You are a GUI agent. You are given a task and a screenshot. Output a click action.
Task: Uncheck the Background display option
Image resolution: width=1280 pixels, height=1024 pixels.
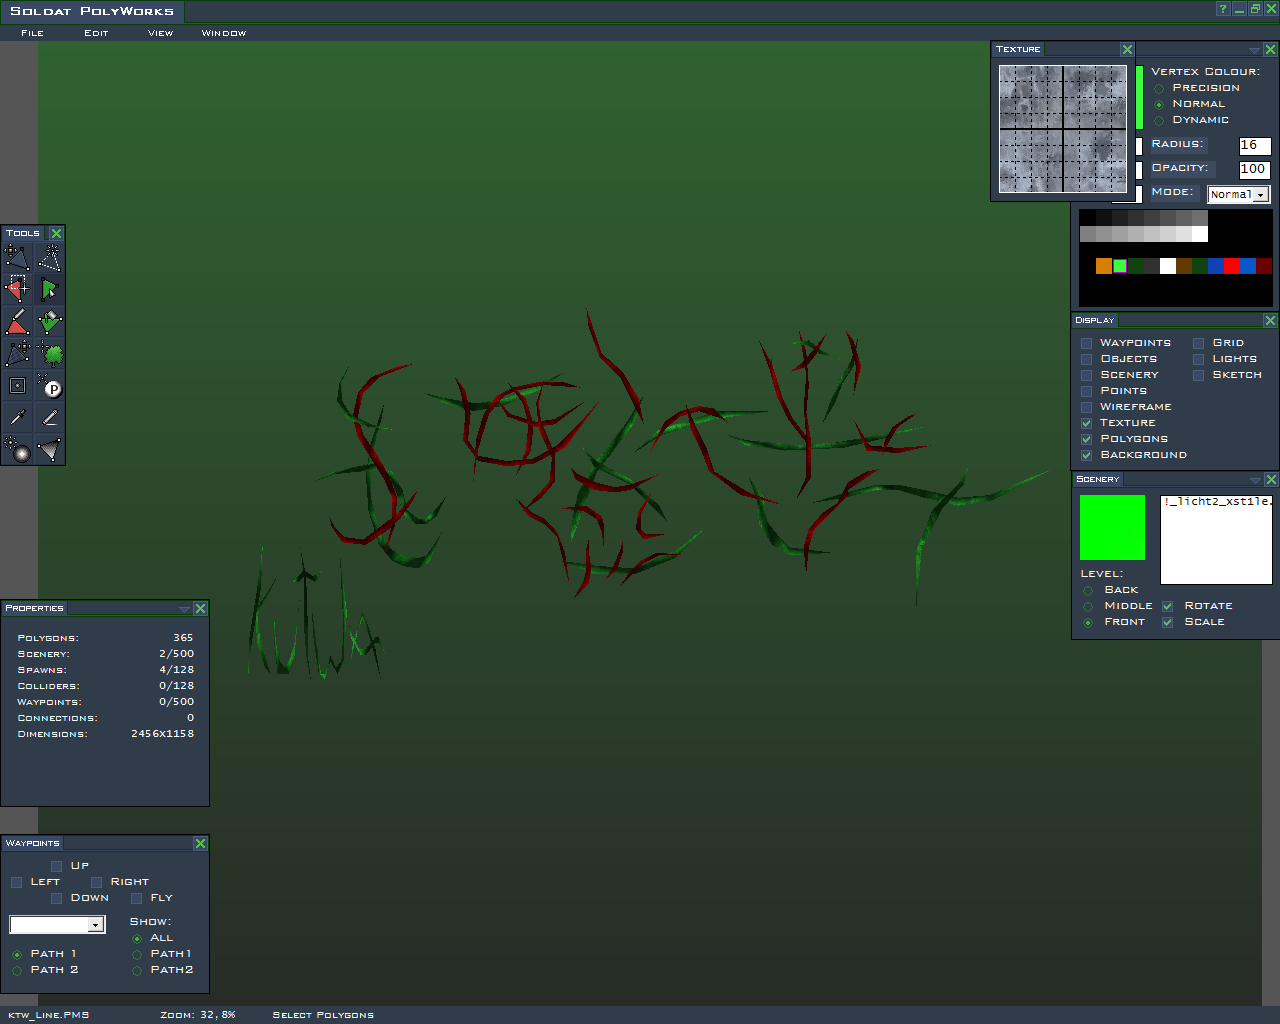pos(1087,455)
